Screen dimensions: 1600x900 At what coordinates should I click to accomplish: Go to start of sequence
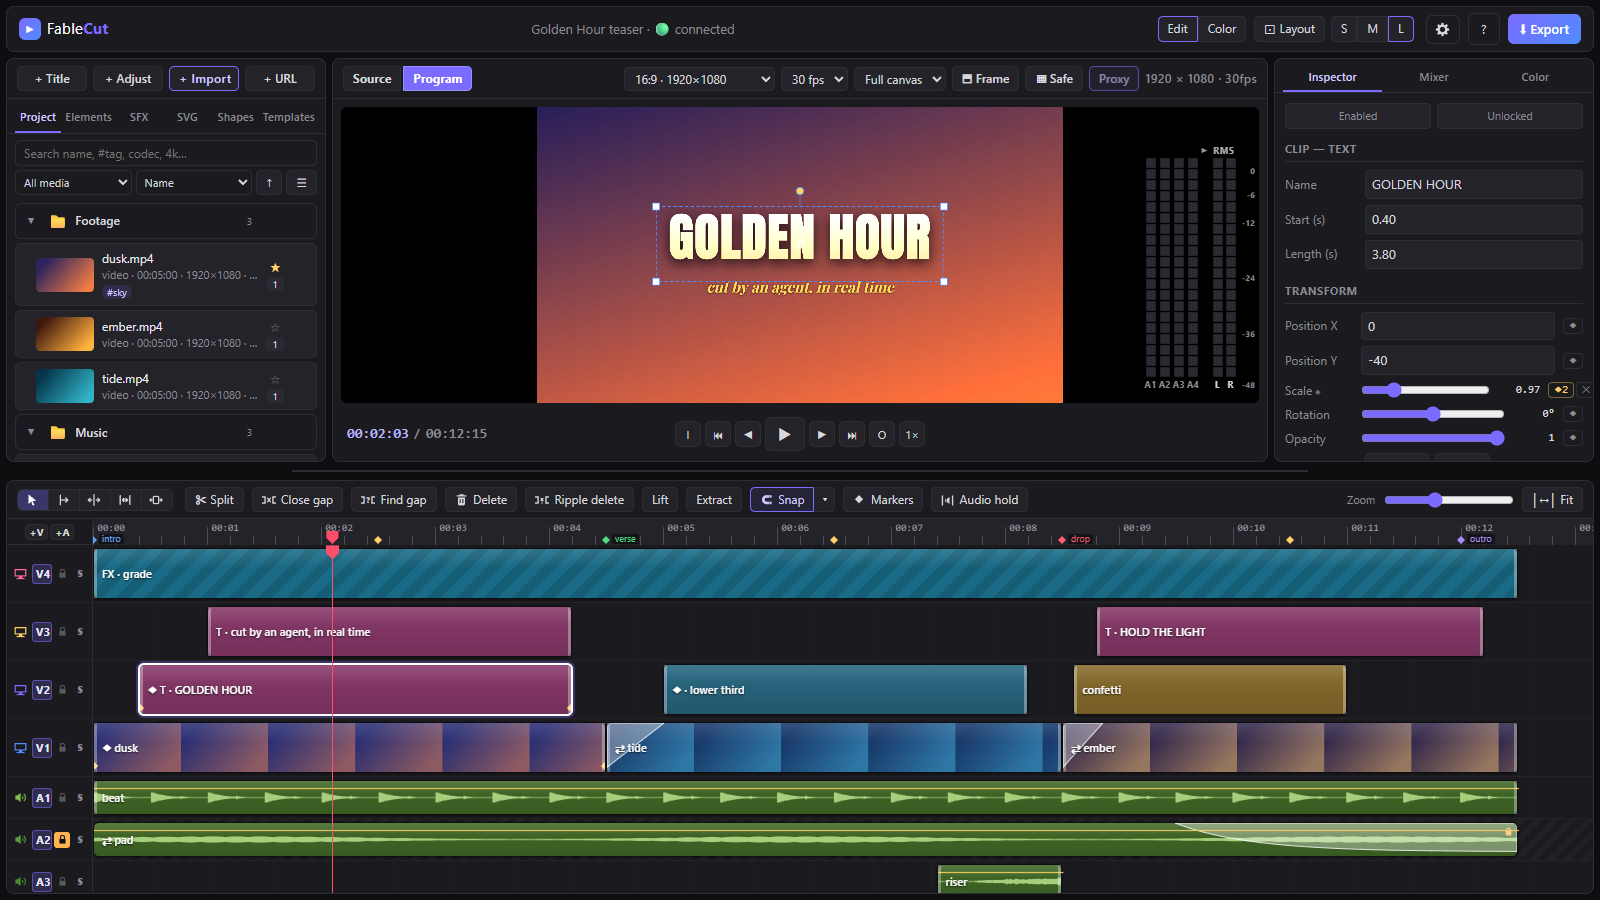pos(718,435)
